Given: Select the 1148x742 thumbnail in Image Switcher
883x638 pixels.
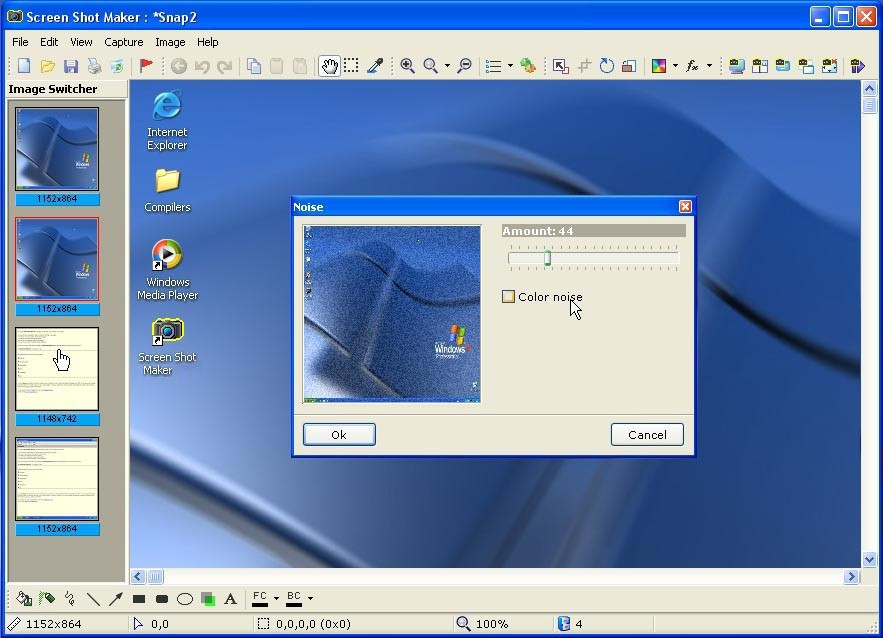Looking at the screenshot, I should click(x=57, y=369).
